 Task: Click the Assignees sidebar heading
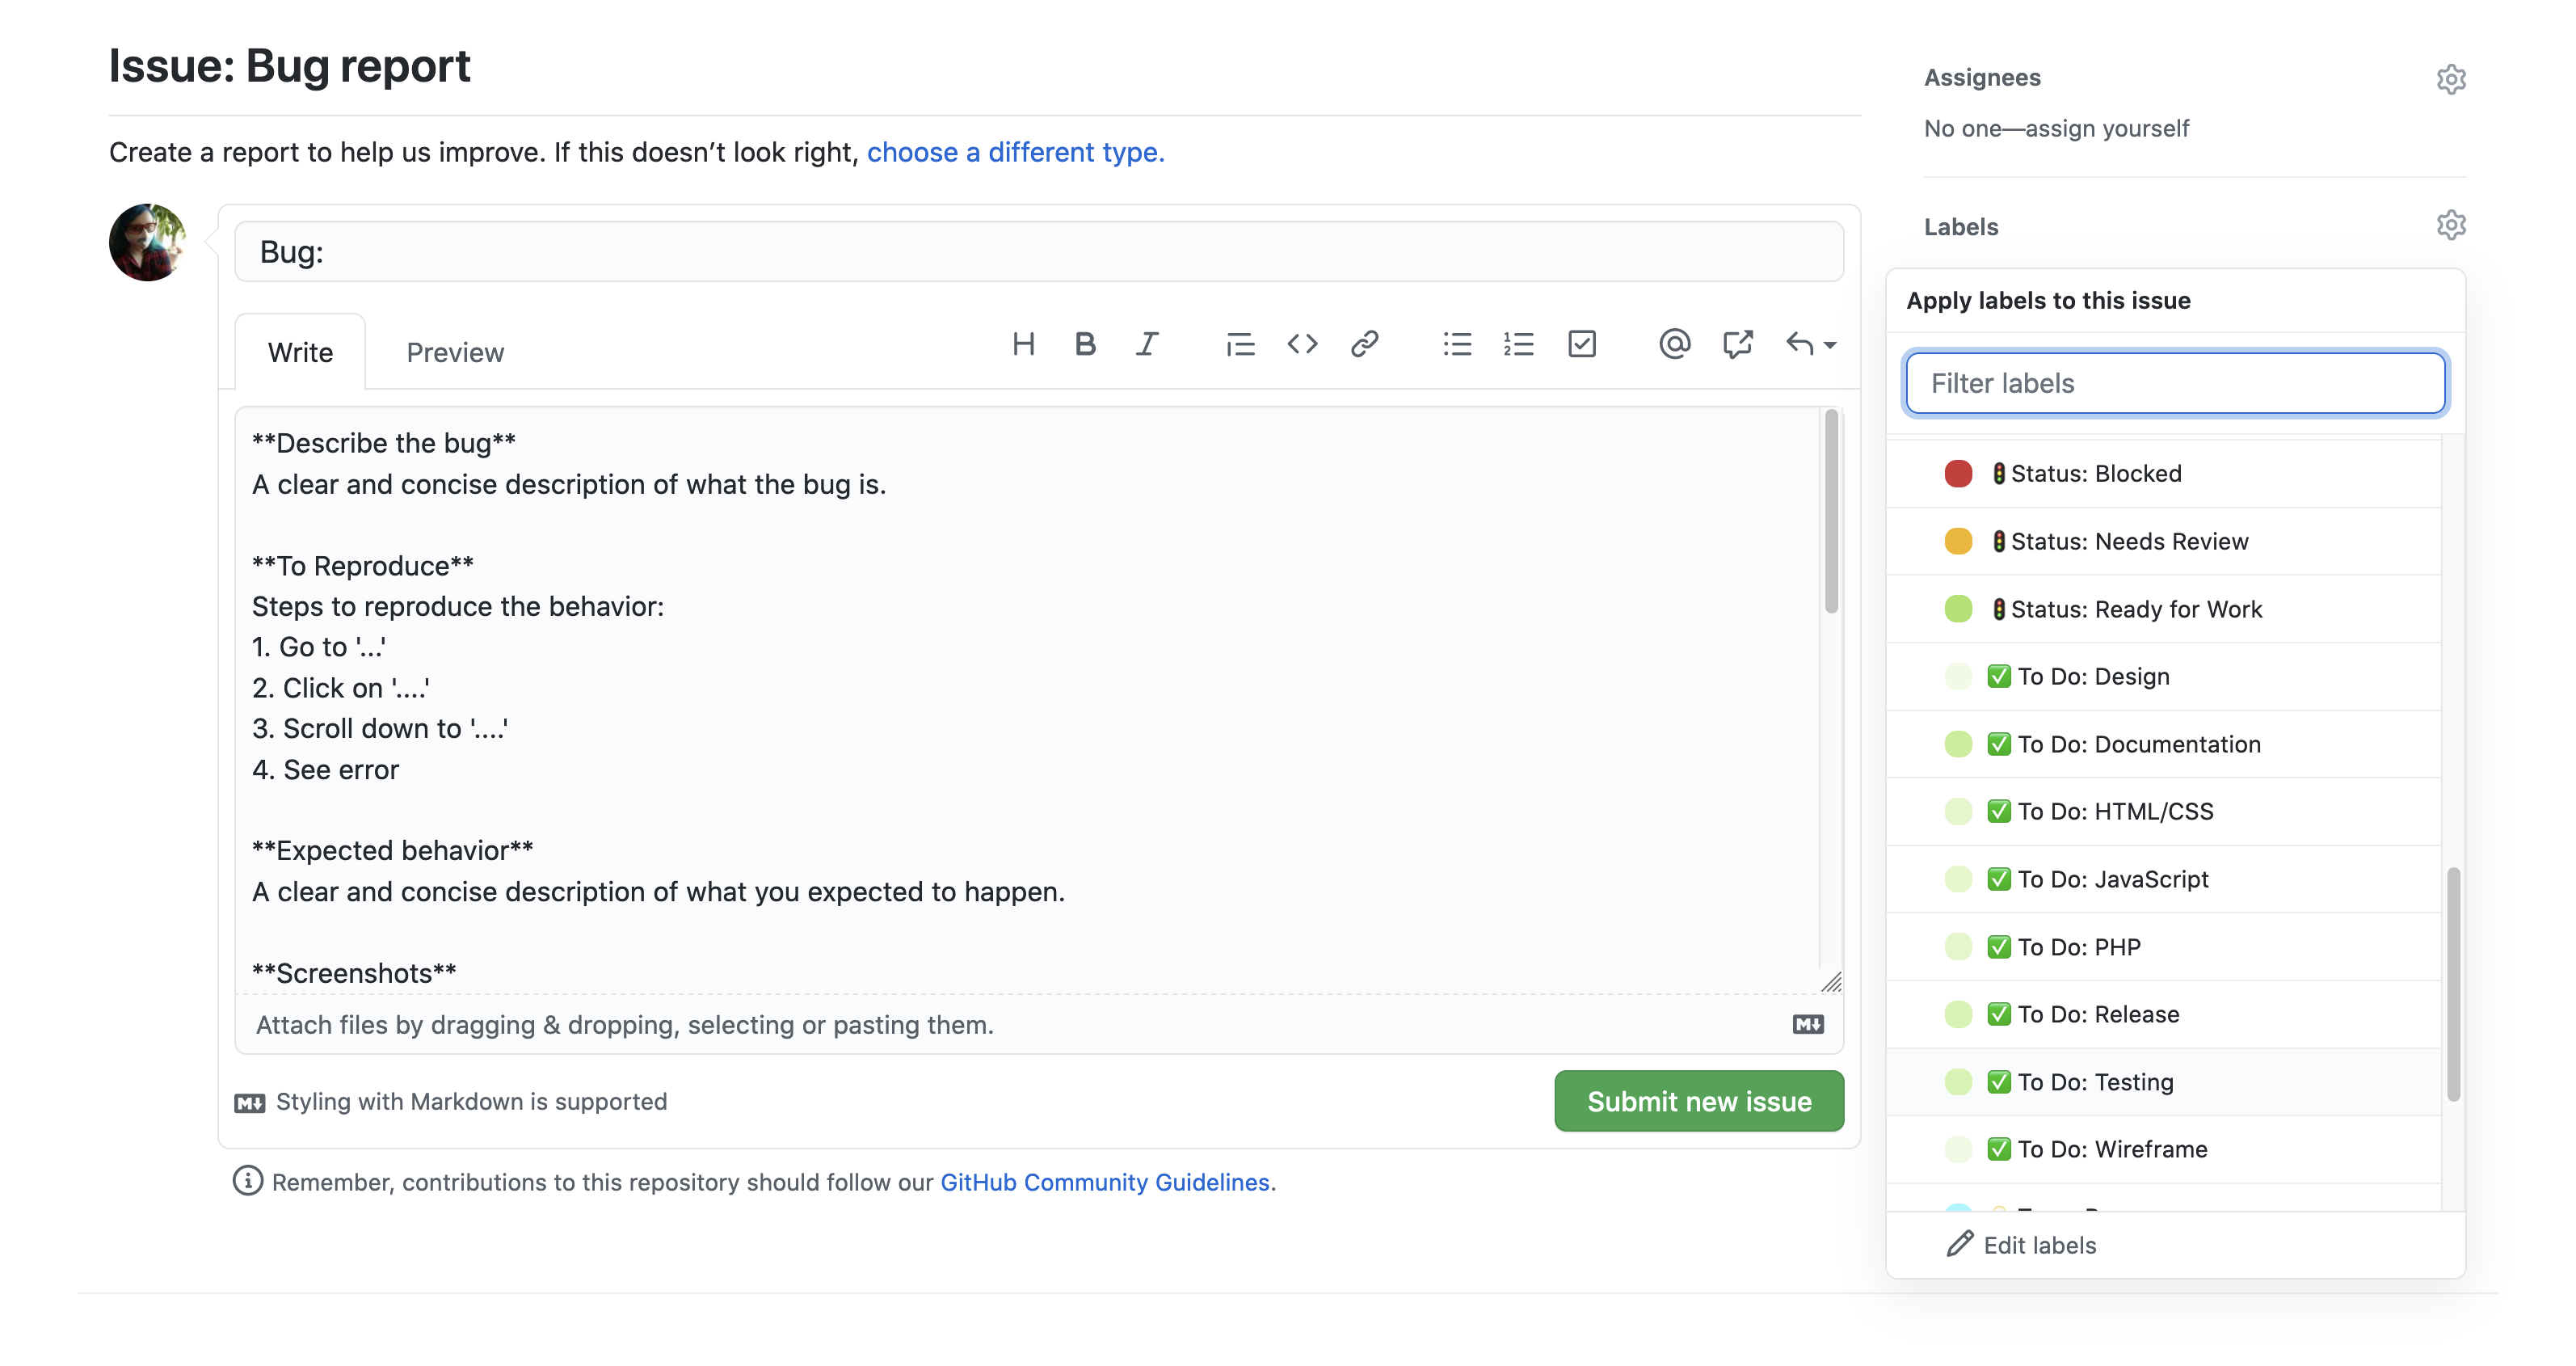1982,78
